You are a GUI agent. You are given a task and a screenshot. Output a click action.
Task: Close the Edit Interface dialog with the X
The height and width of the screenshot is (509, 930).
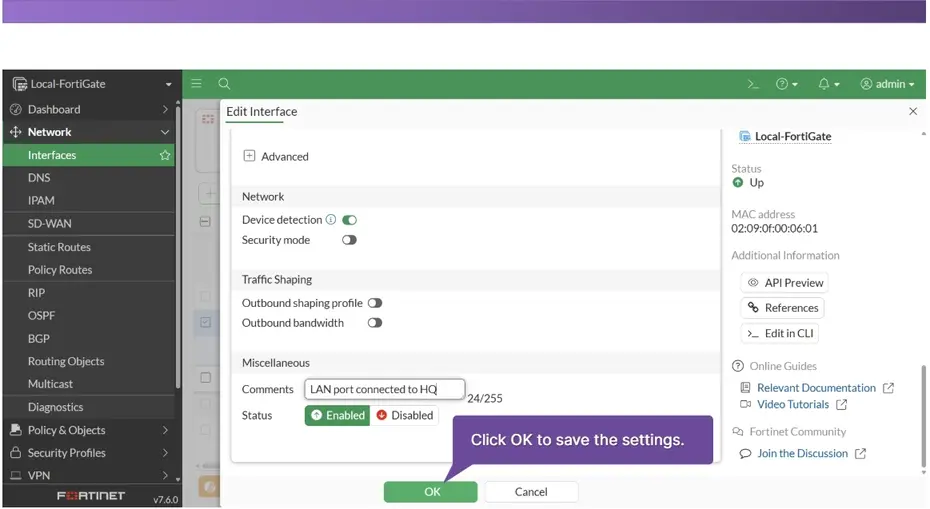click(913, 112)
